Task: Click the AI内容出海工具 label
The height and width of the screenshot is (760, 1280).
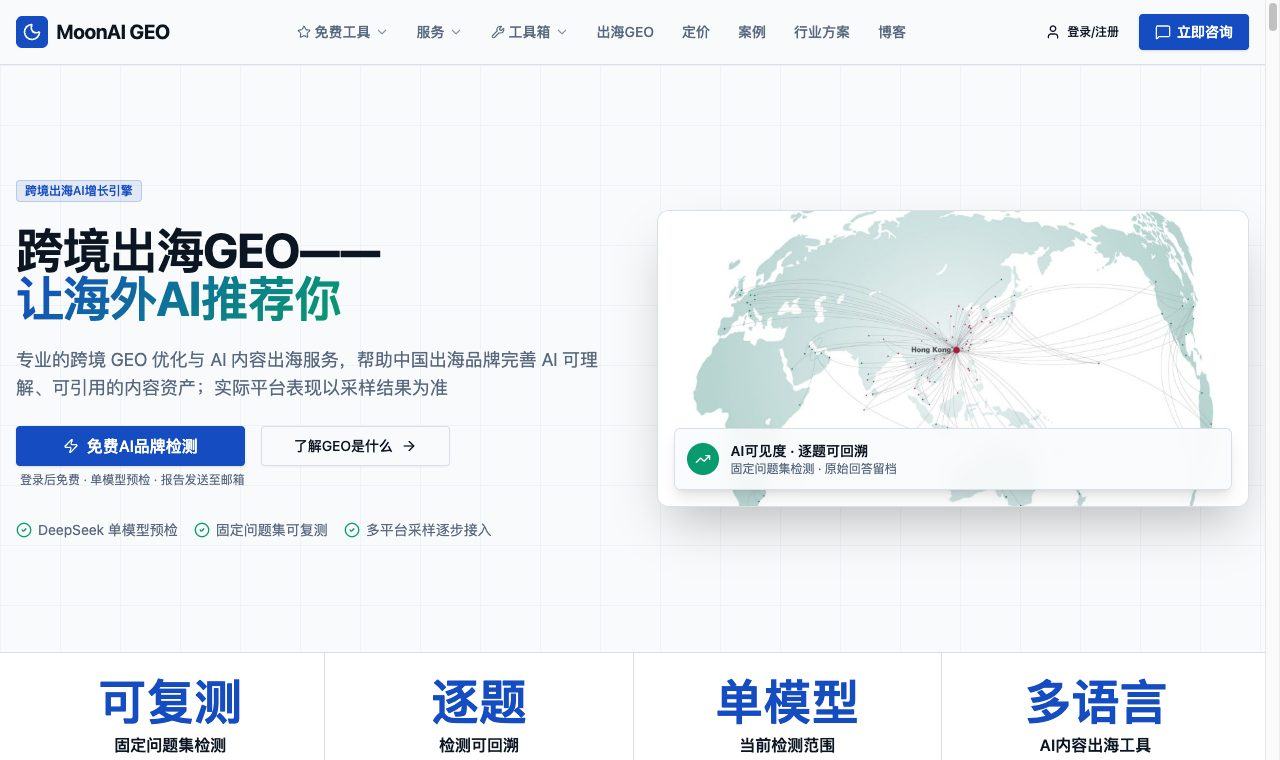Action: 1095,745
